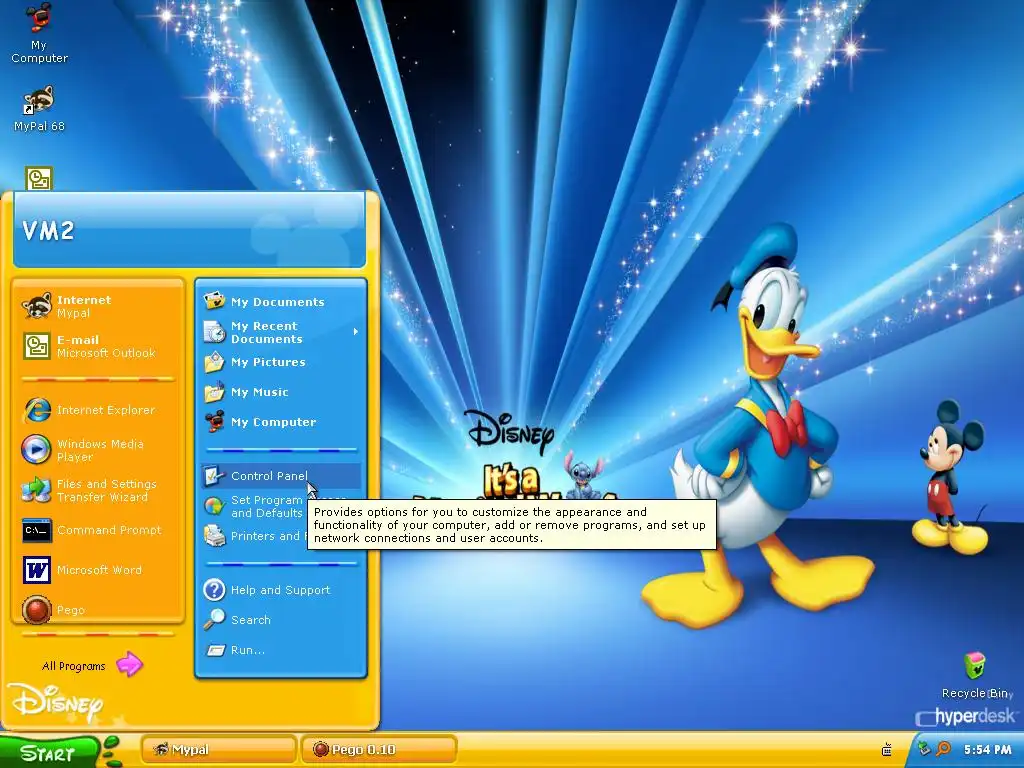This screenshot has width=1024, height=768.
Task: Open My Music label
Action: [x=259, y=392]
